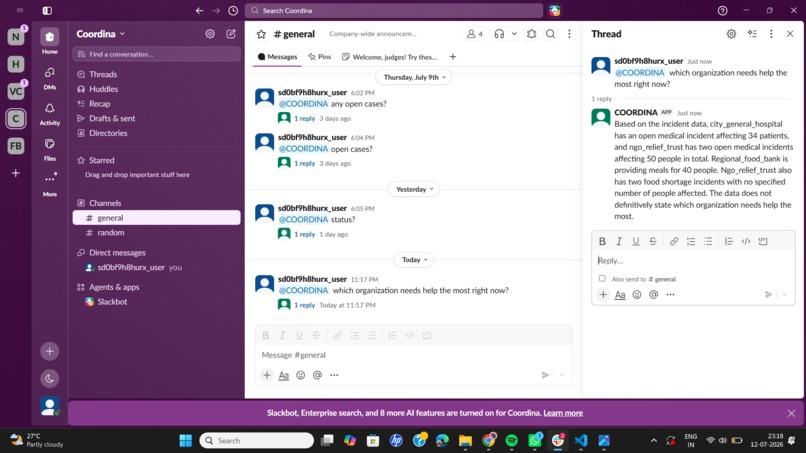
Task: Insert code formatting in thread reply
Action: click(x=746, y=241)
